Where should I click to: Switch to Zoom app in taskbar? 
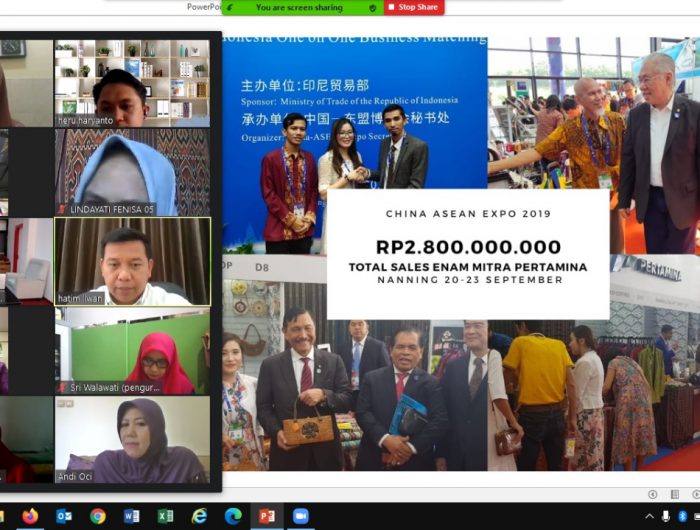(x=301, y=516)
